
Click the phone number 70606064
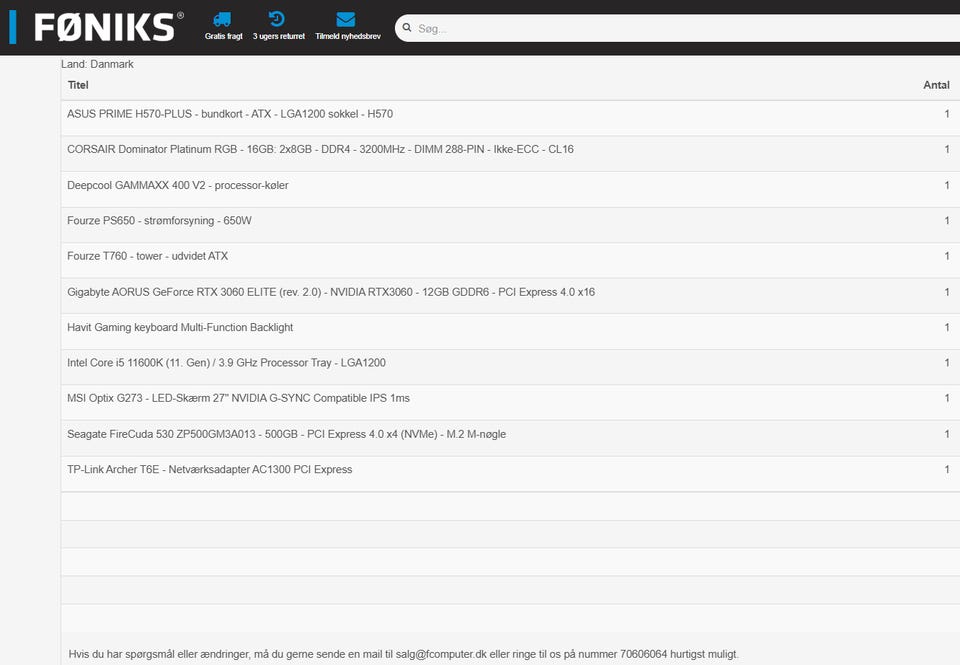(x=643, y=654)
